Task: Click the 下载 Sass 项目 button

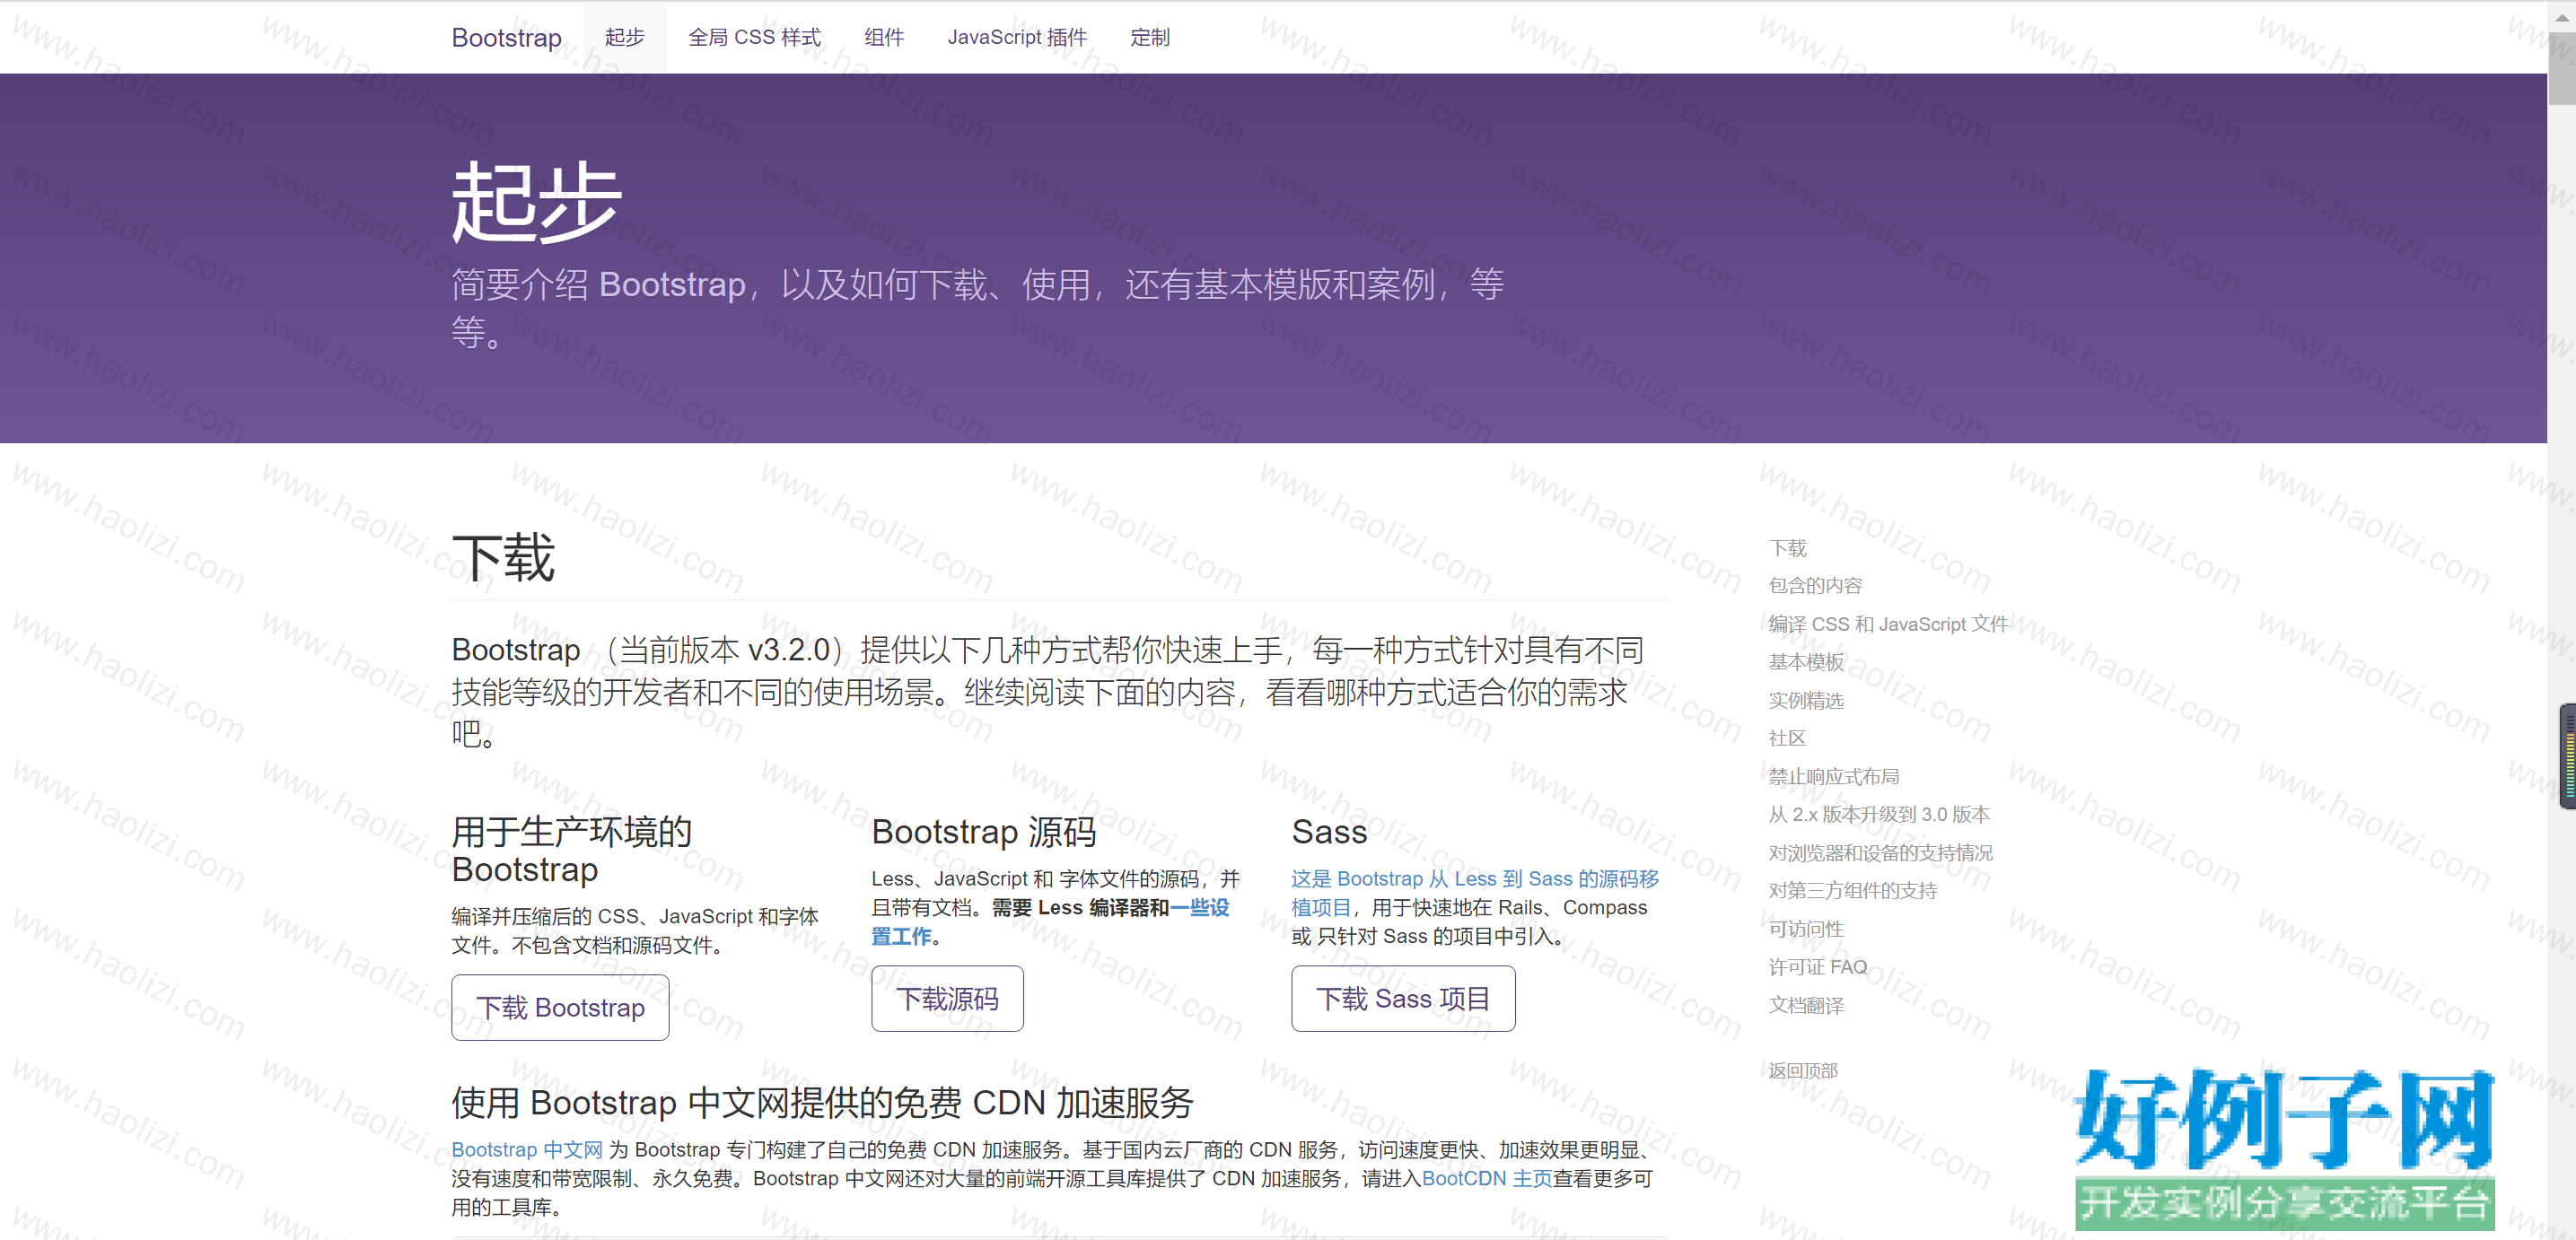Action: point(1403,998)
